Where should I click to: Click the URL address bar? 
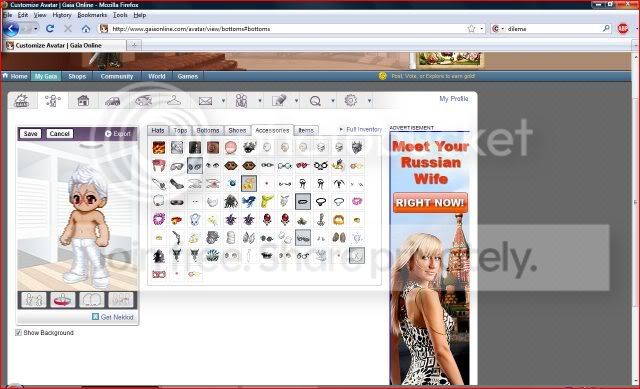(x=286, y=29)
